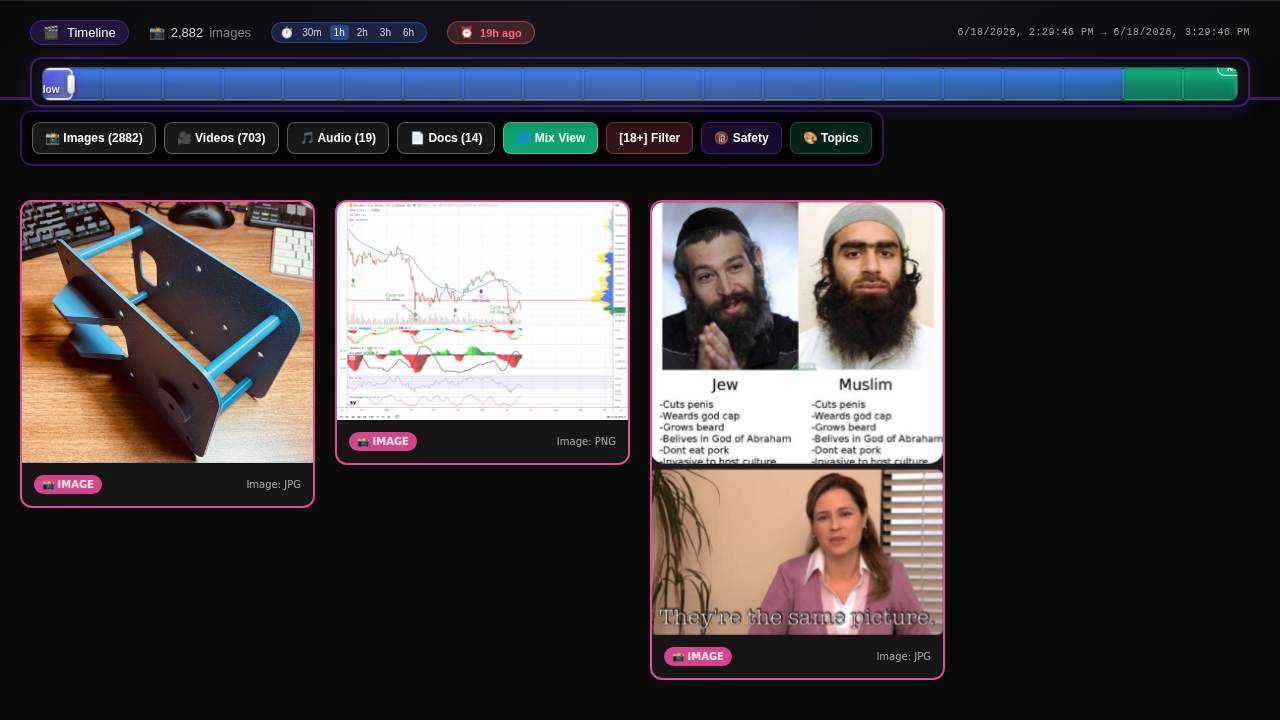
Task: Select the 1h time range
Action: tap(339, 33)
